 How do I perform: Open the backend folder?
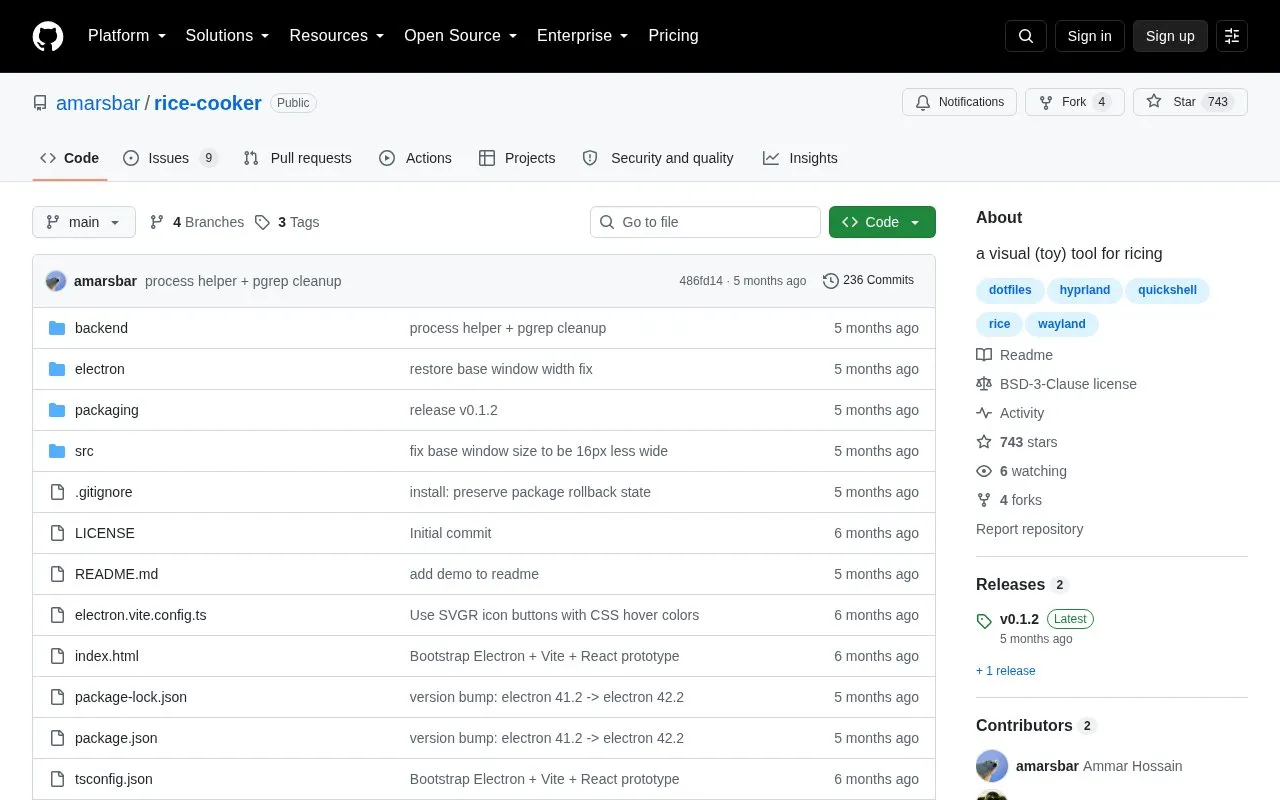101,328
